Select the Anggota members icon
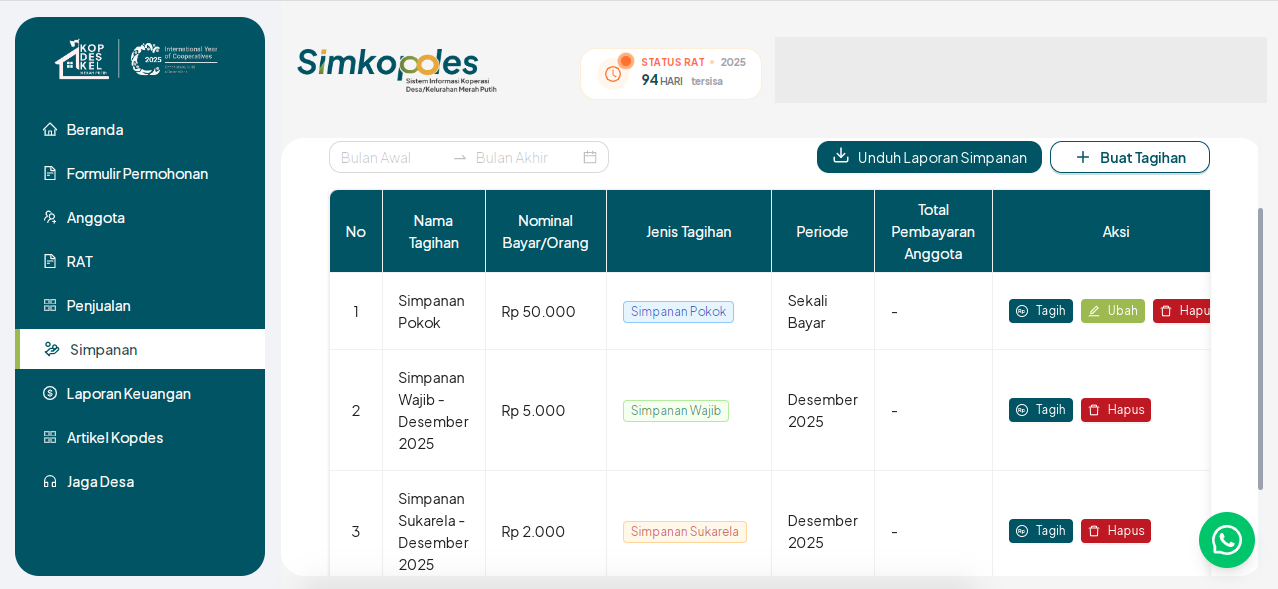The height and width of the screenshot is (589, 1278). (x=48, y=217)
